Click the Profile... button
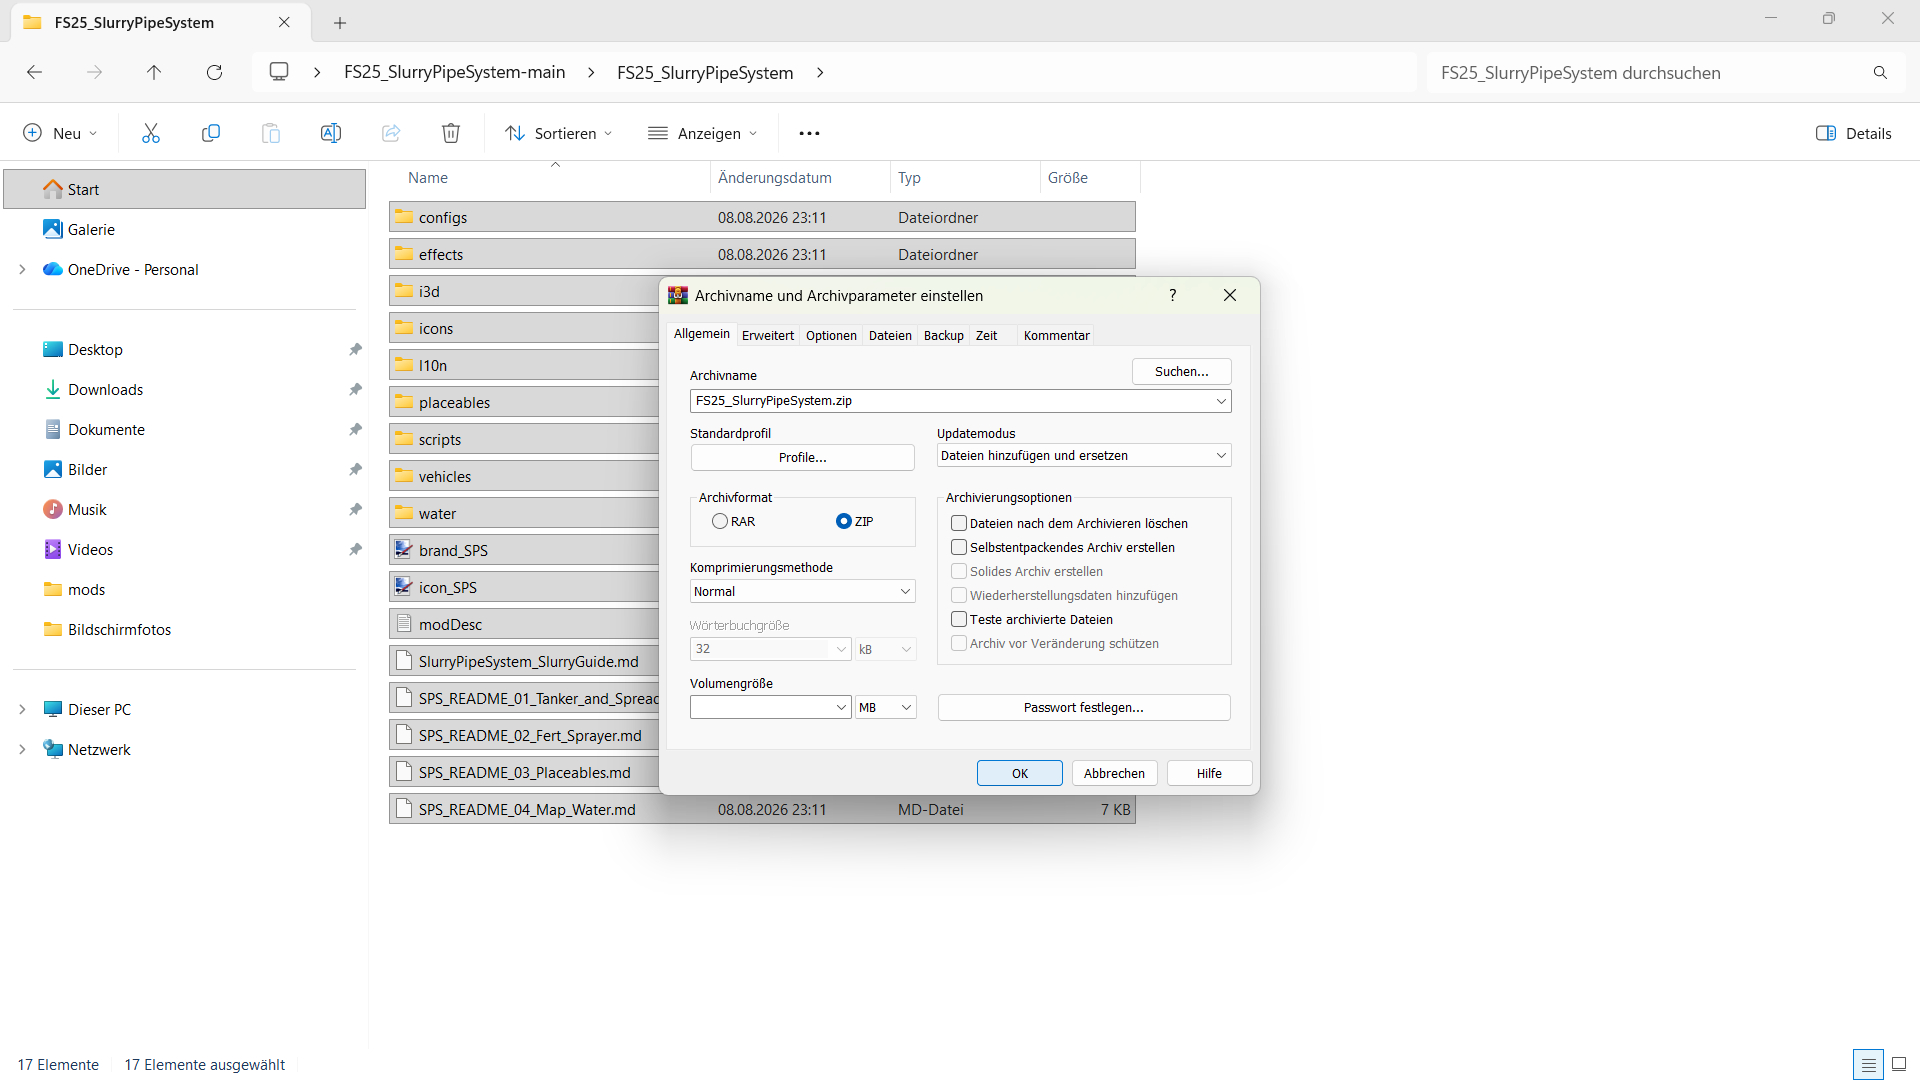This screenshot has width=1920, height=1080. click(802, 457)
